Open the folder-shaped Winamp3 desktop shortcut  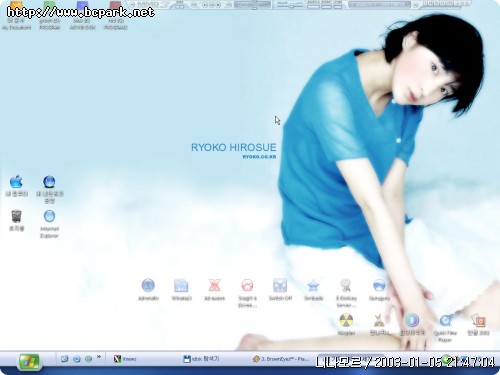(181, 285)
